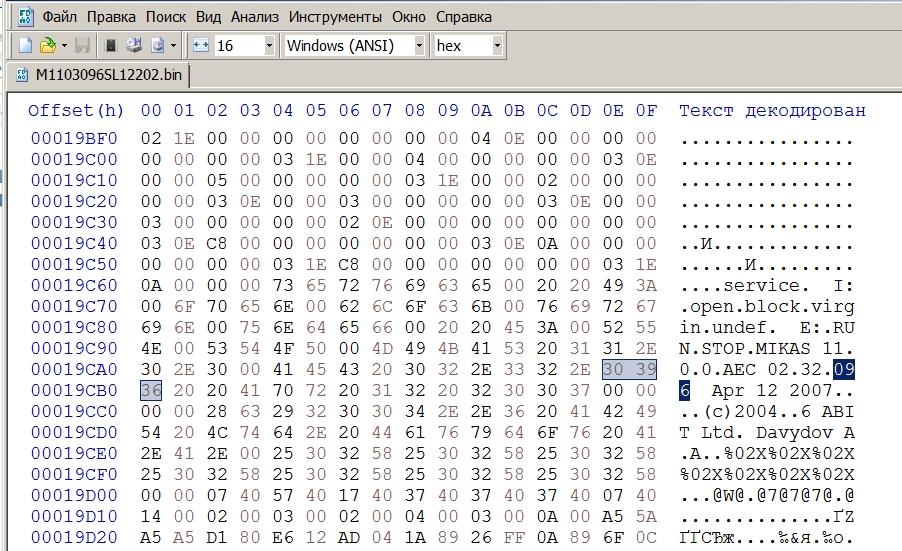
Task: Click the Open disk image icon
Action: pos(158,45)
